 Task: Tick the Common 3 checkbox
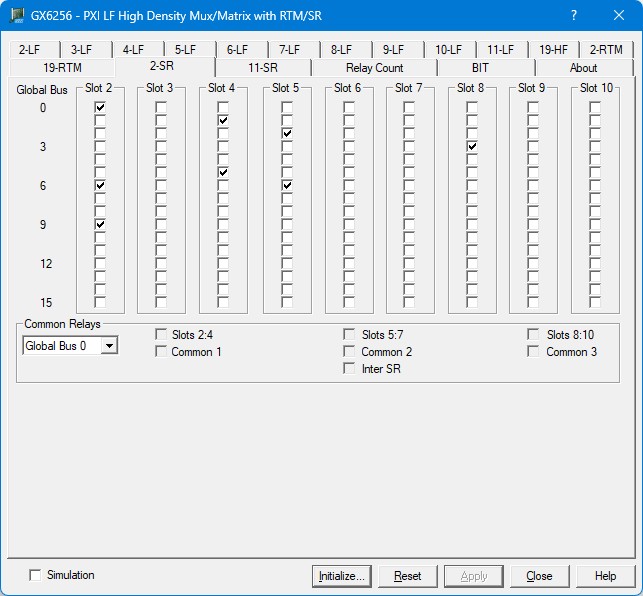pyautogui.click(x=533, y=352)
